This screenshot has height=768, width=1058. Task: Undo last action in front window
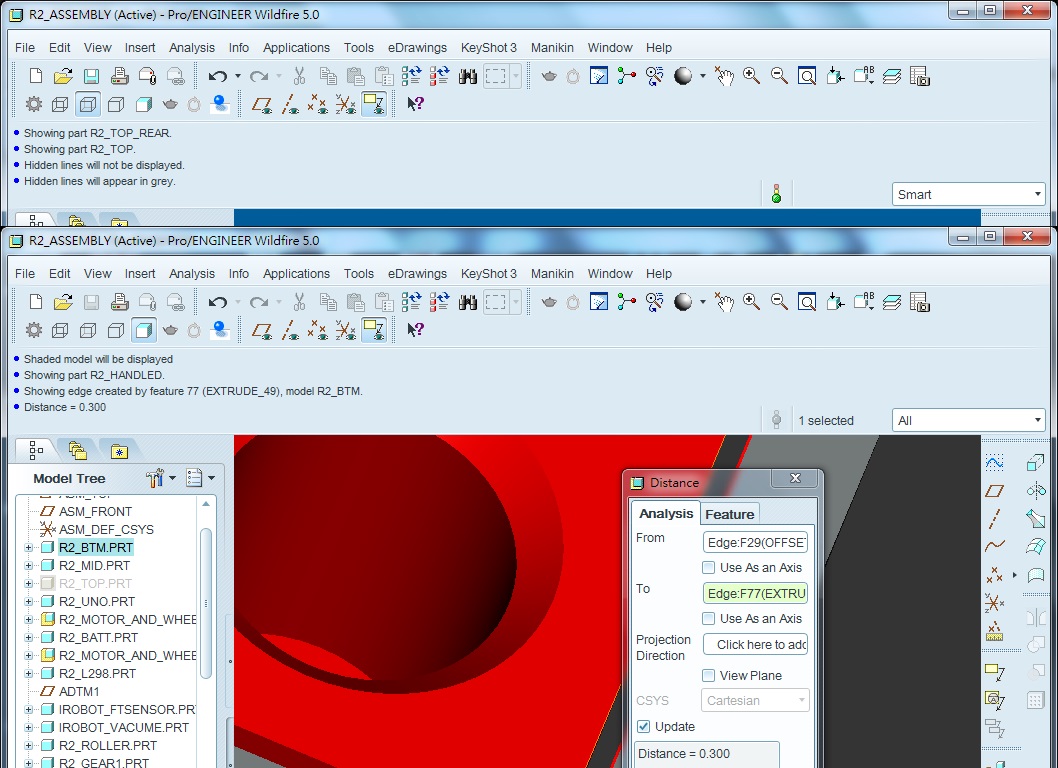217,302
